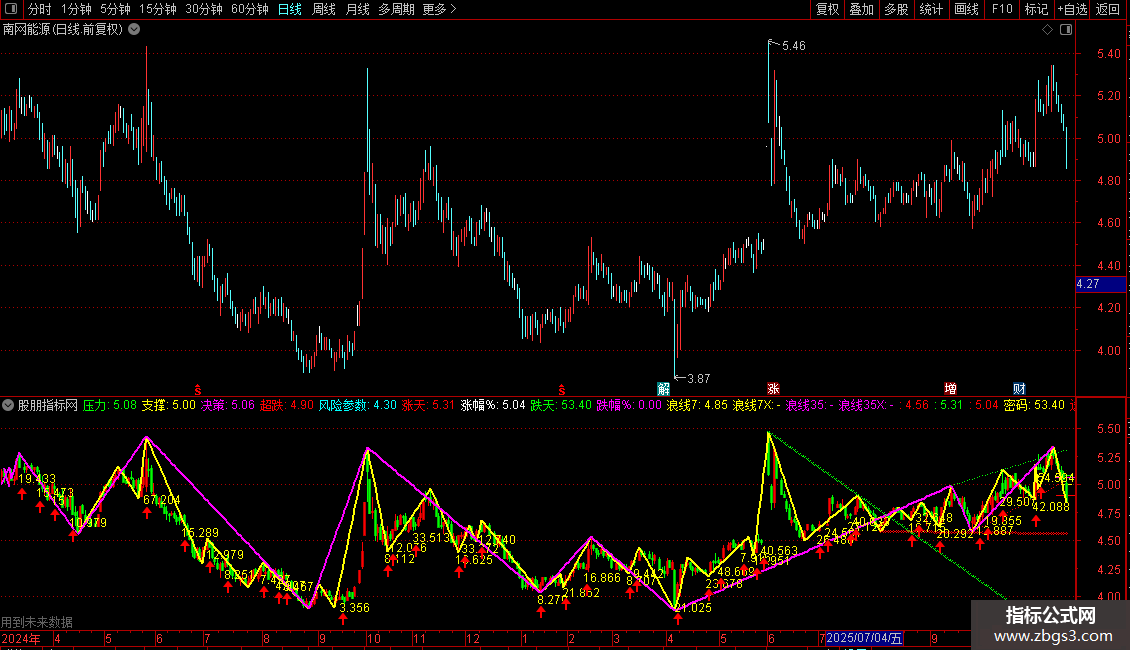The image size is (1130, 650).
Task: Add stock with +自选 button
Action: (x=1072, y=9)
